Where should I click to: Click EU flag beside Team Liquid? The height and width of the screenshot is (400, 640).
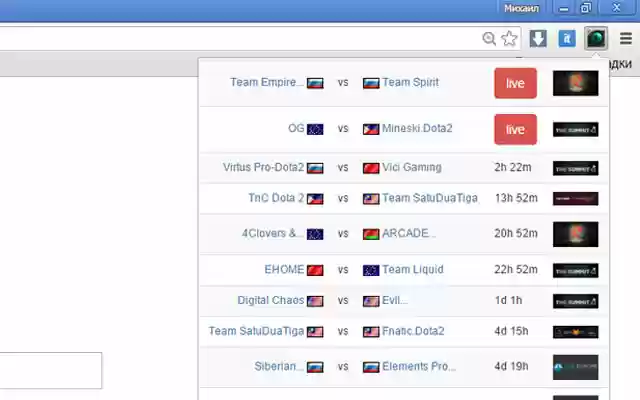pyautogui.click(x=371, y=270)
